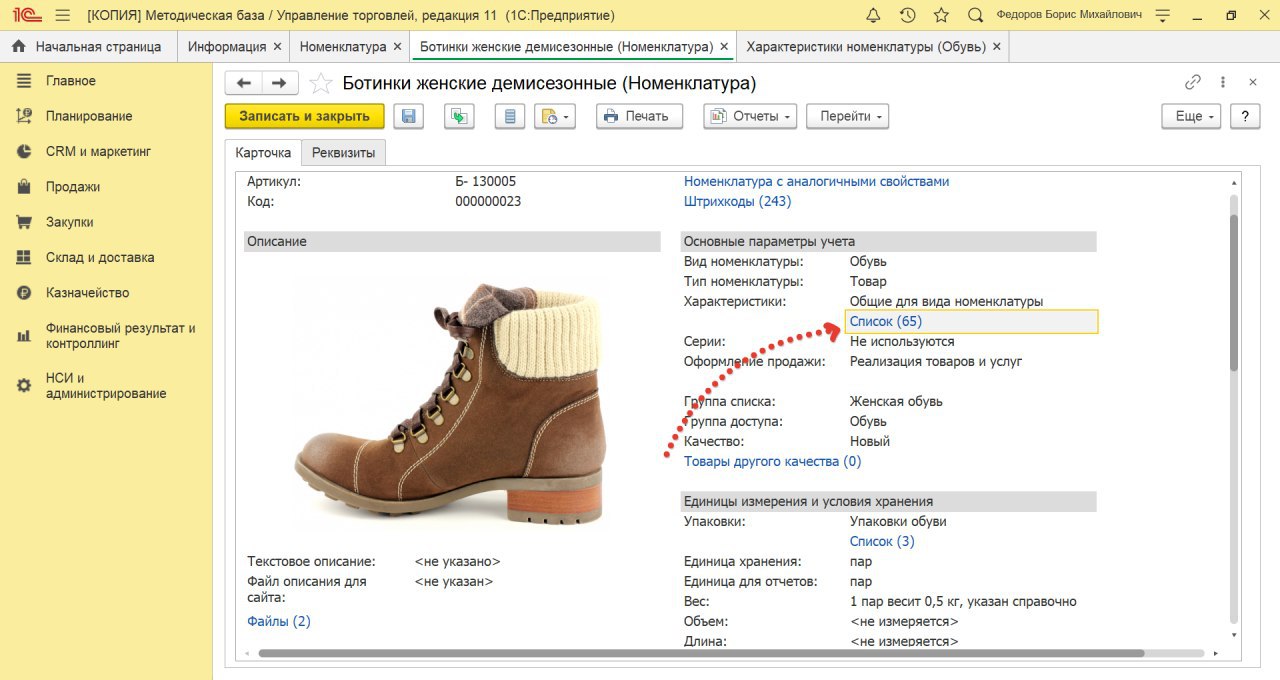Go to home icon Начальная страница

coord(18,47)
